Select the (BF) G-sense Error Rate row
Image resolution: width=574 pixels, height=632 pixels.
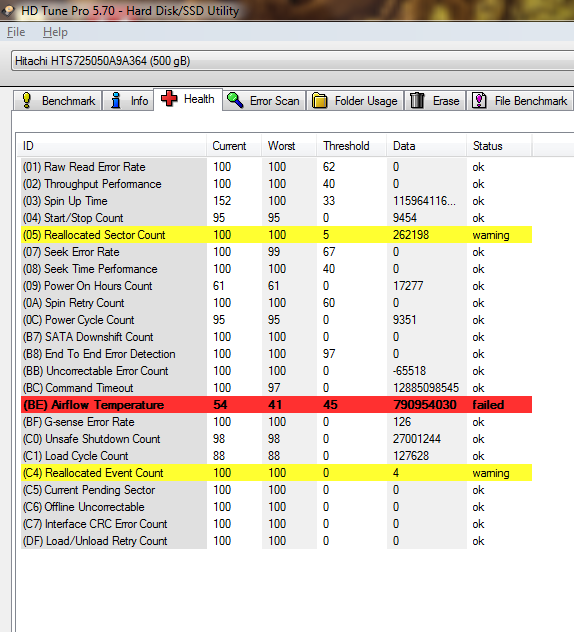[x=277, y=422]
